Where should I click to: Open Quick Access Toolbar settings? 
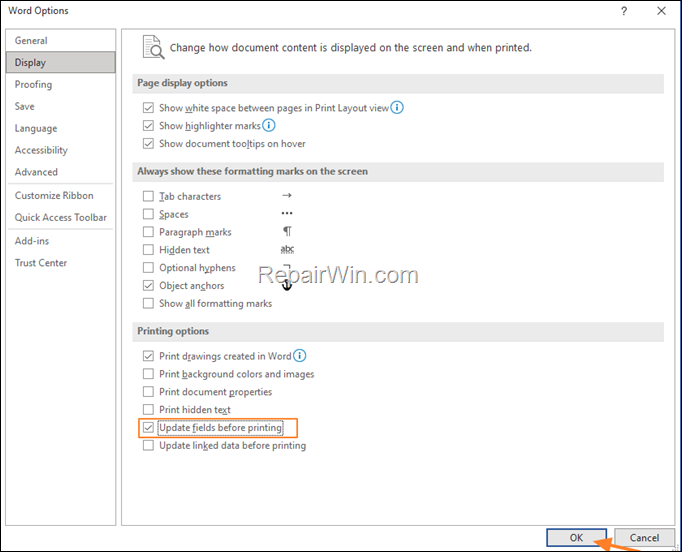61,217
